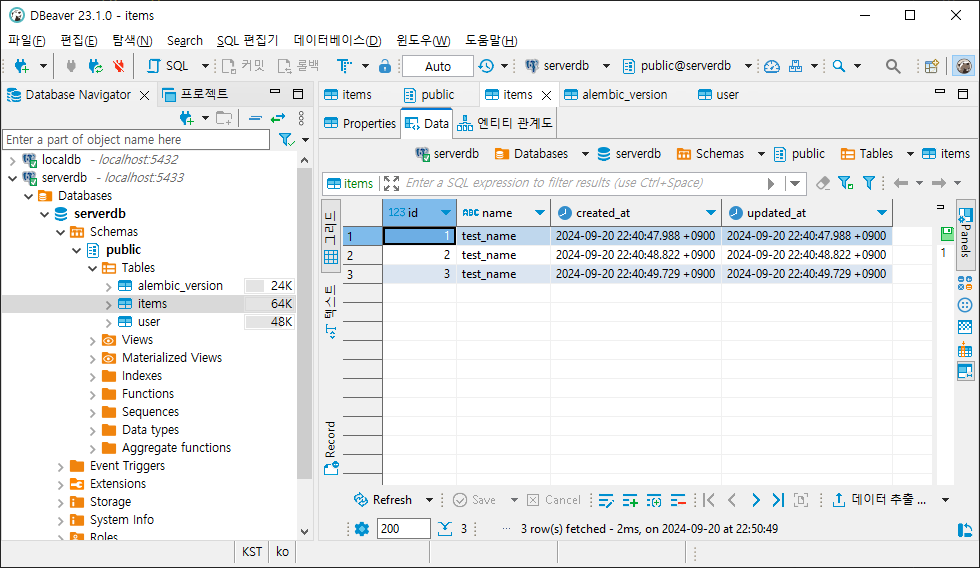Click the Delete row icon
This screenshot has height=568, width=980.
678,500
